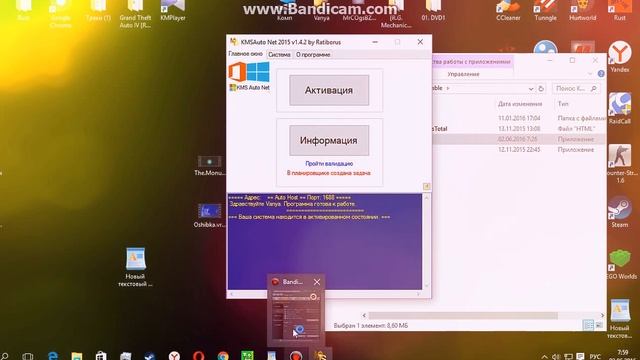This screenshot has height=360, width=640.
Task: Sort by Тип column in Explorer
Action: click(563, 104)
